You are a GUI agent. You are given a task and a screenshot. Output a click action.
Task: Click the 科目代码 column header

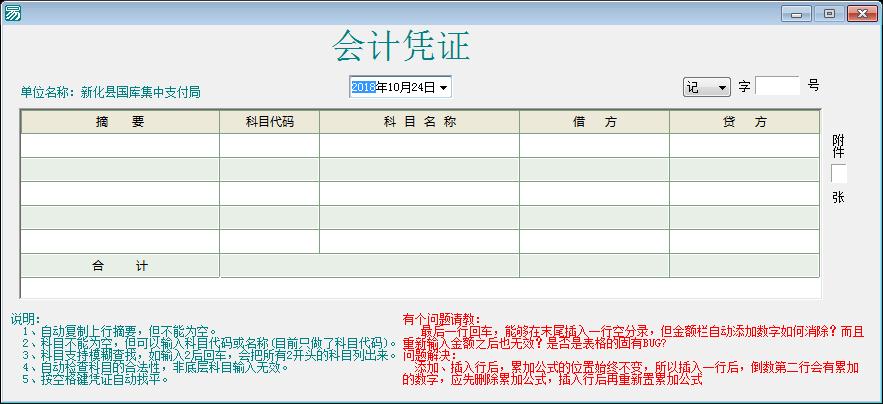coord(269,122)
